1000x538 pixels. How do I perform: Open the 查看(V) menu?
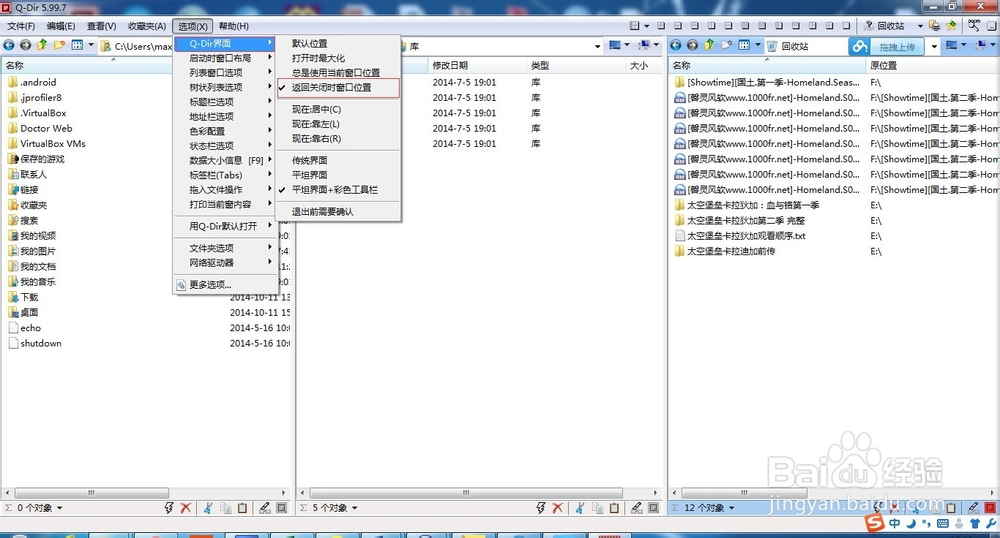pos(101,26)
